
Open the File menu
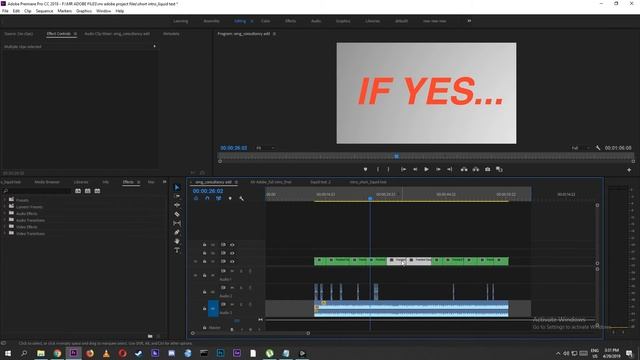pyautogui.click(x=5, y=11)
